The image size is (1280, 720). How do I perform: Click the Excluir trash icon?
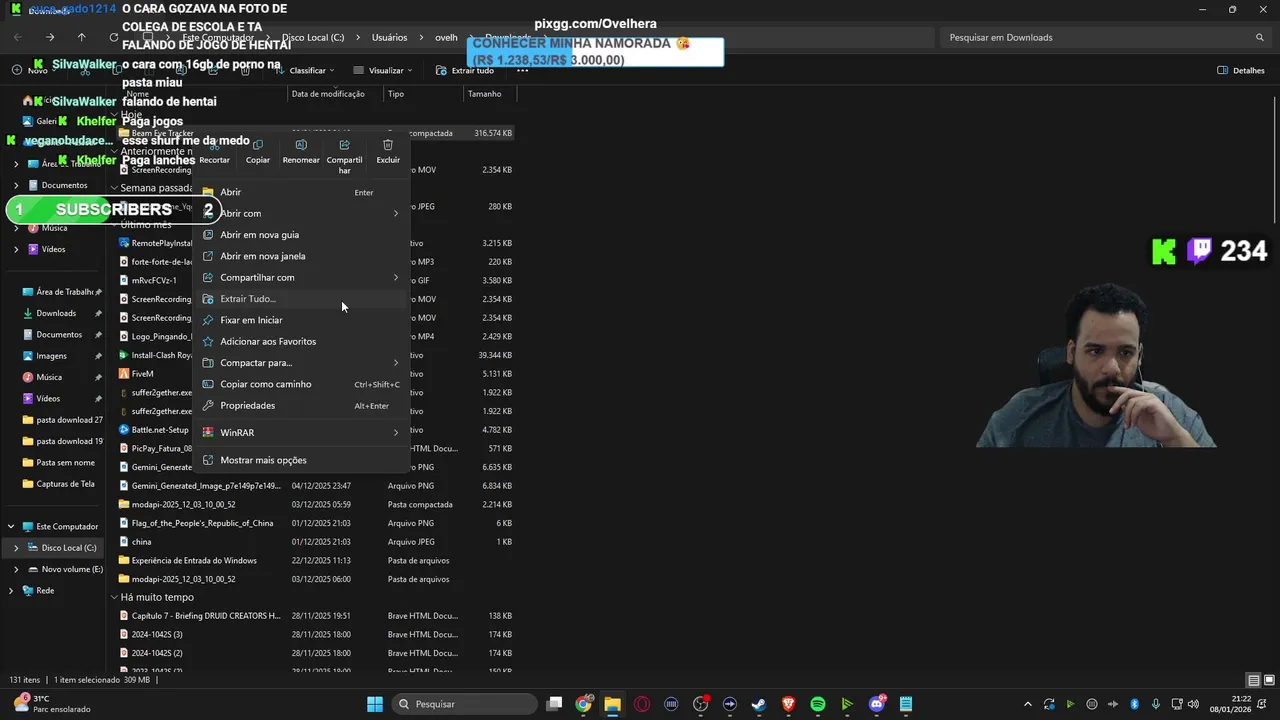[388, 145]
